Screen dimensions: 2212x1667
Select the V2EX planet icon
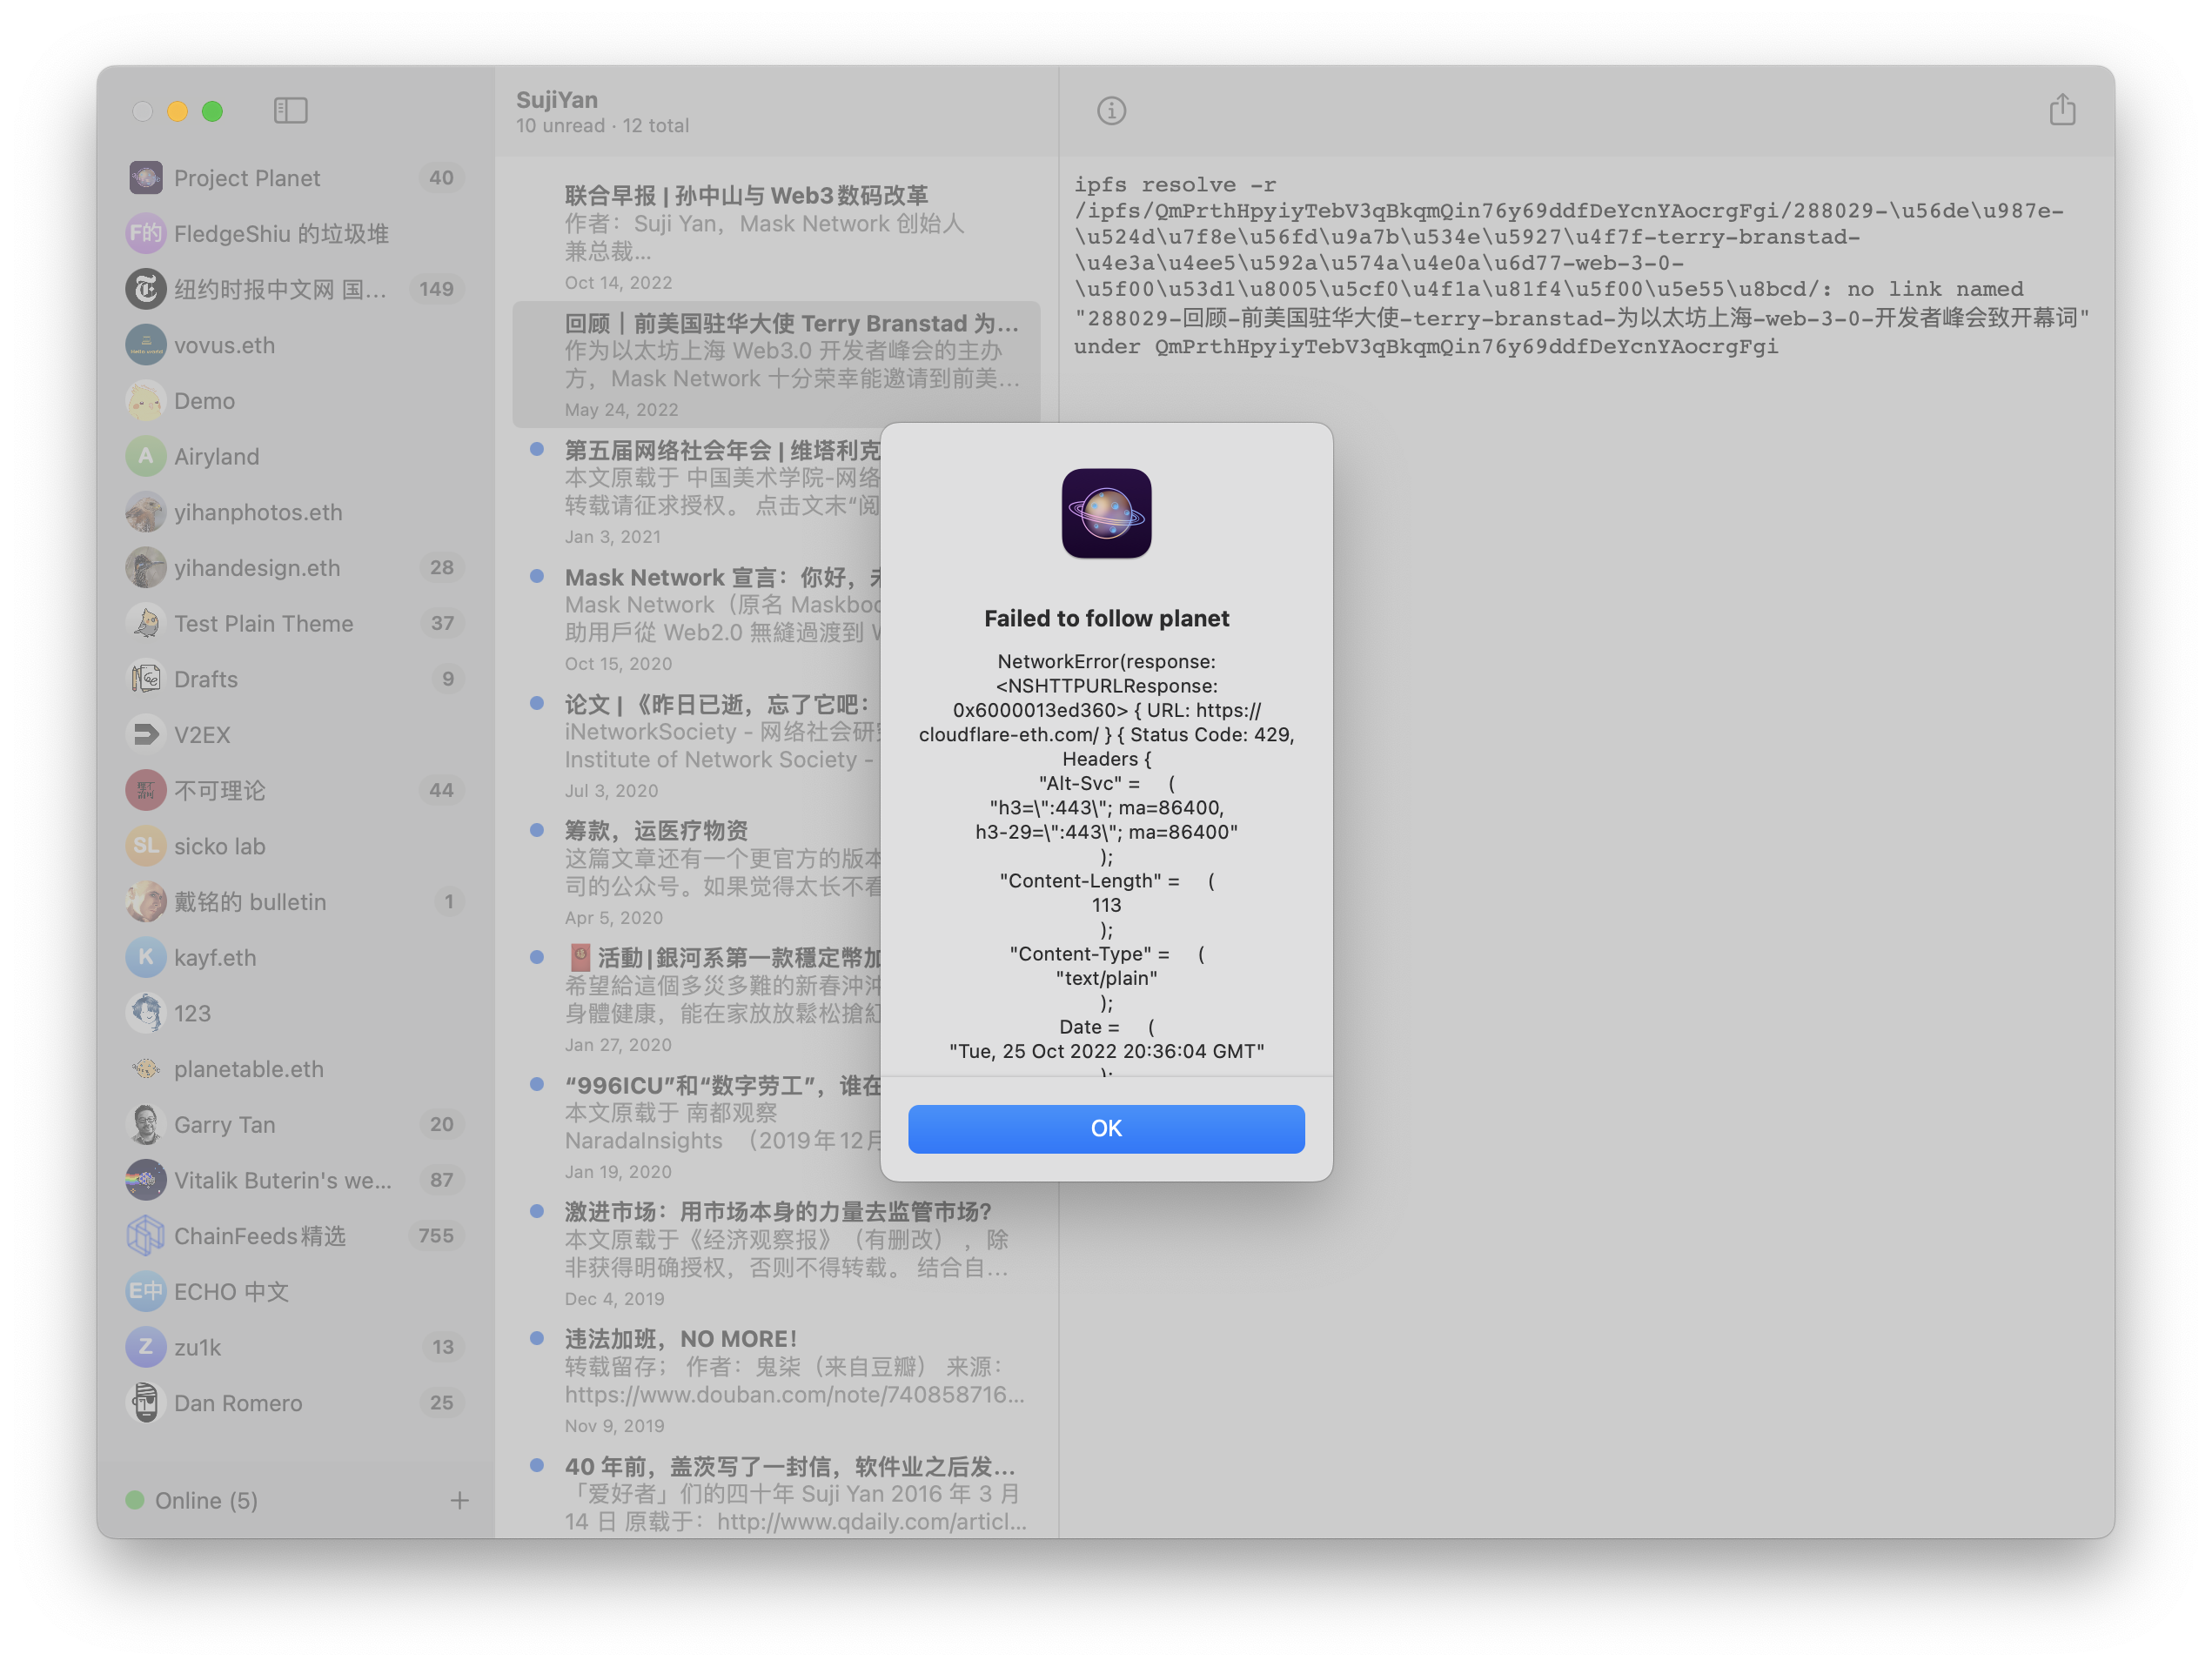click(146, 734)
